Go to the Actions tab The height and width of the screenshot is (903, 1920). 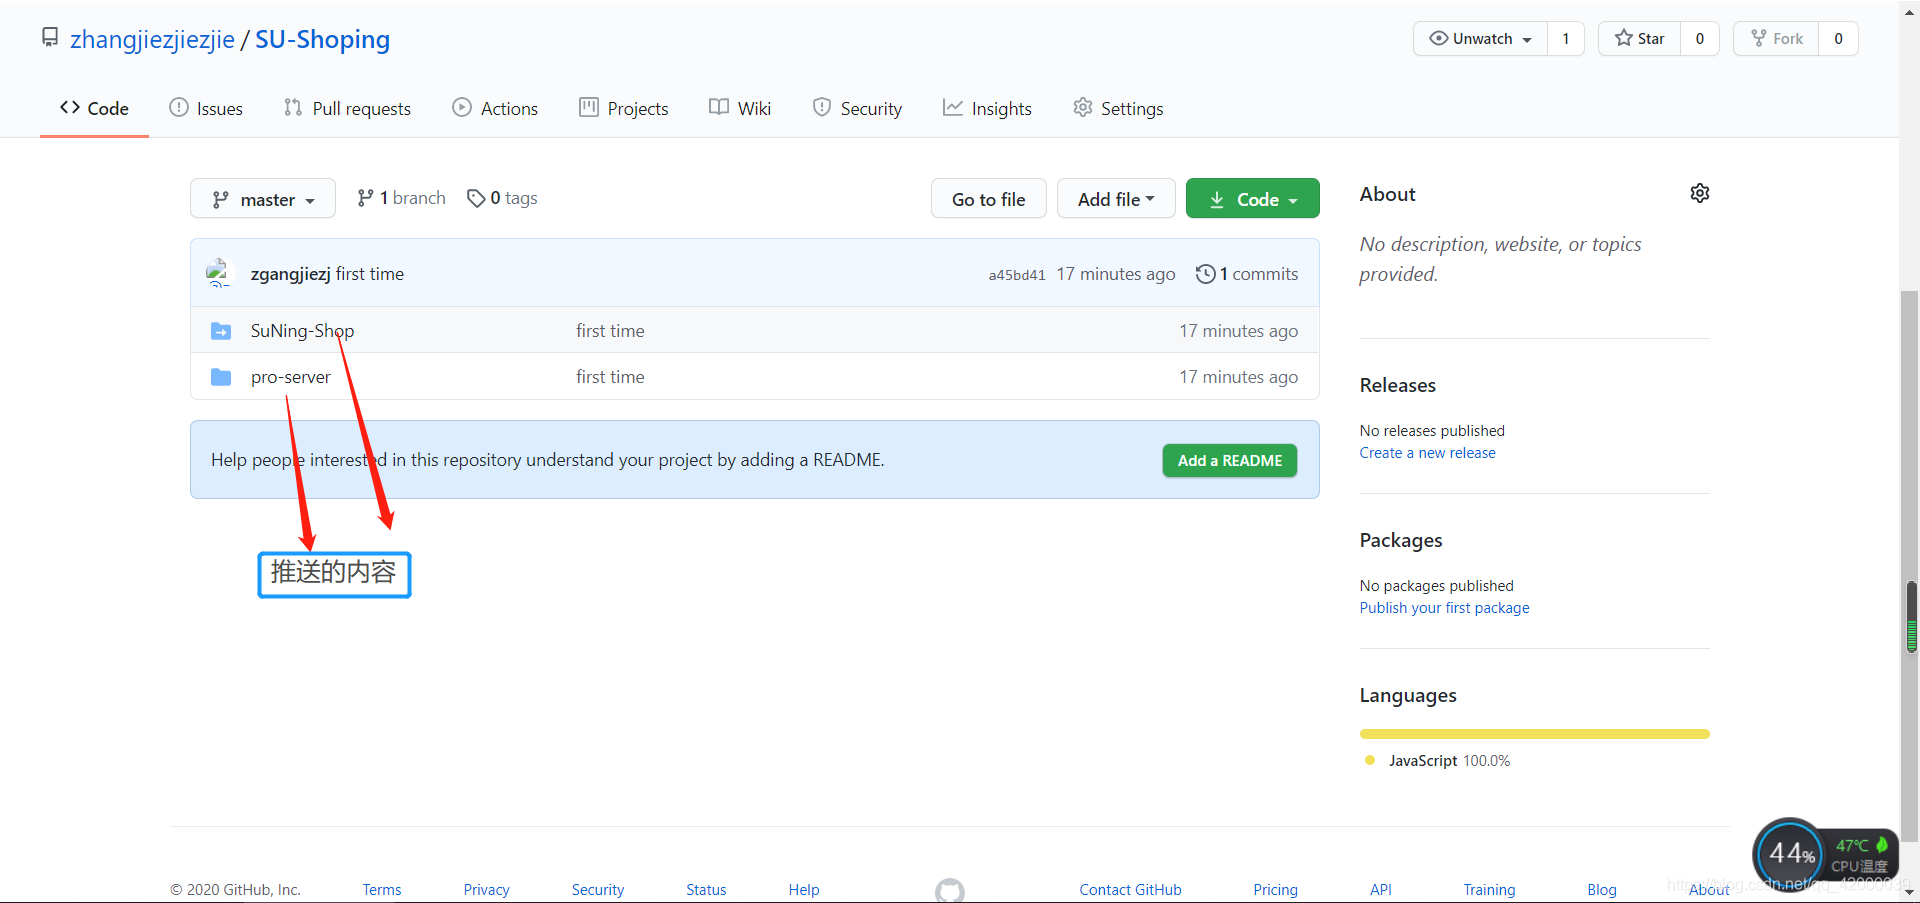coord(495,108)
